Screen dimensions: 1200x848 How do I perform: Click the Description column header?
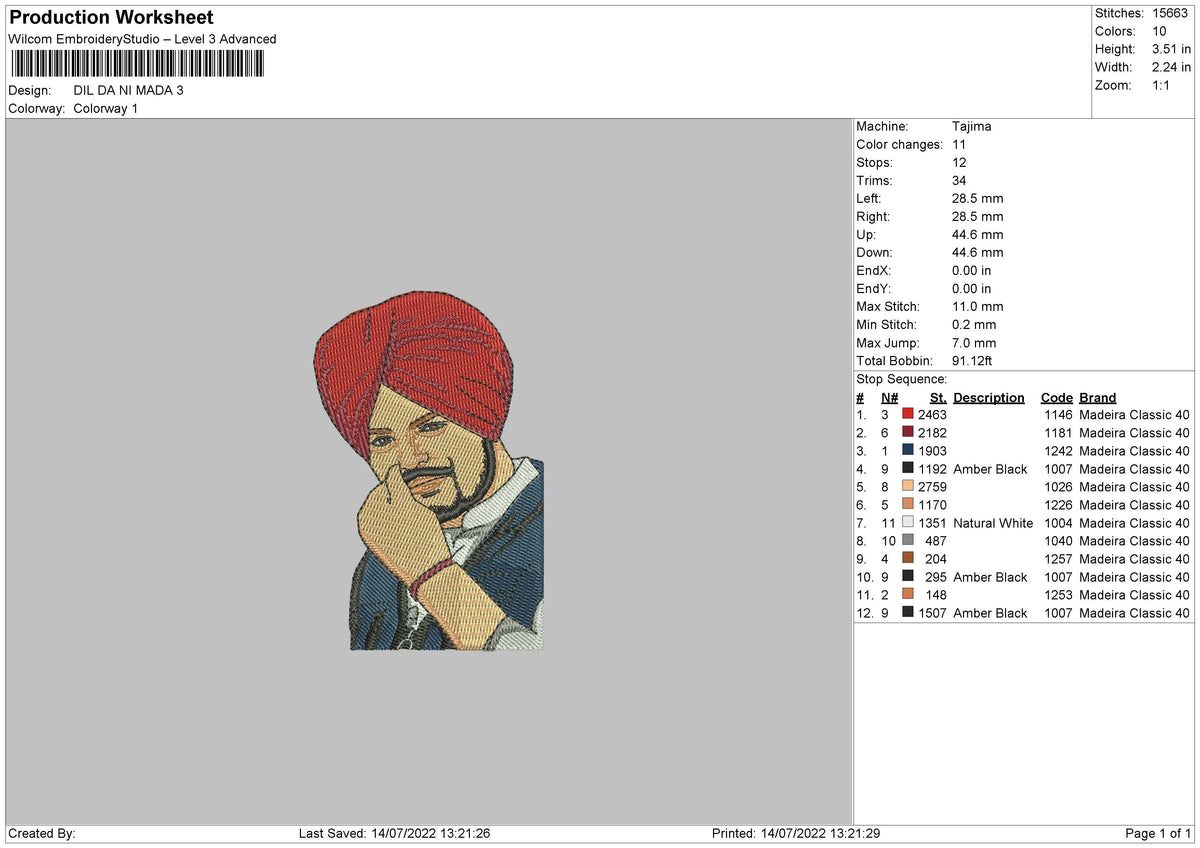pos(989,398)
